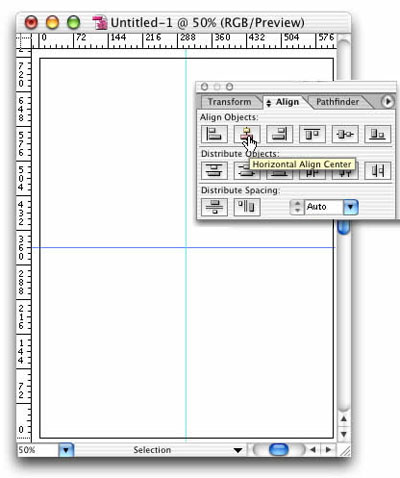
Task: Select the Align tab
Action: point(287,102)
